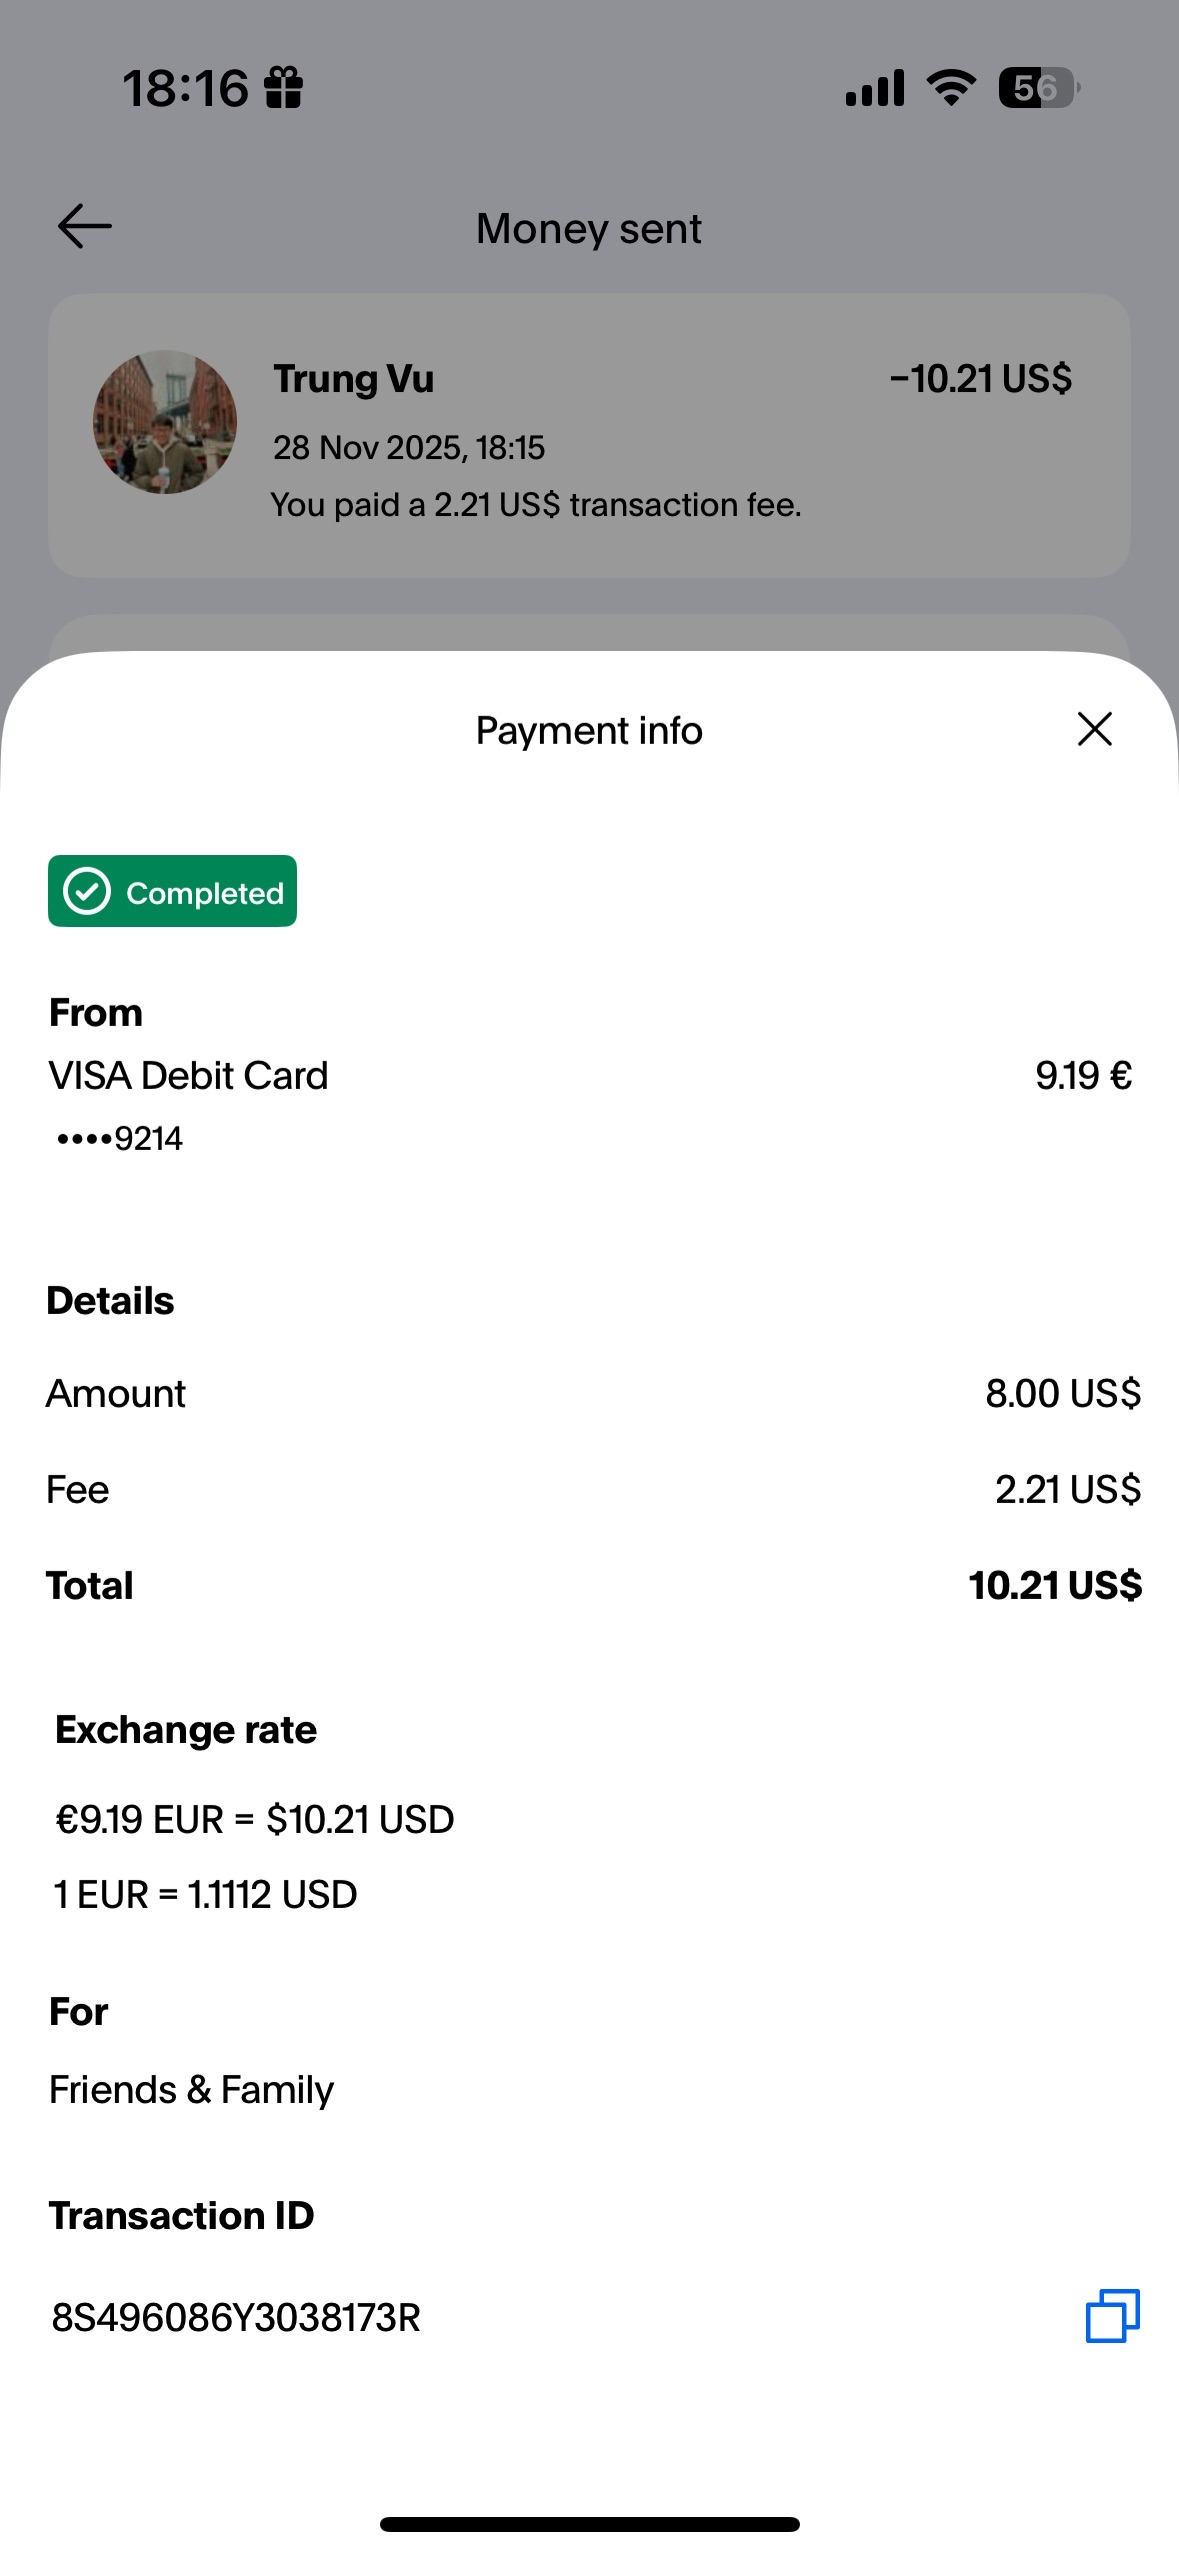Tap the VISA Debit Card row
The height and width of the screenshot is (2556, 1179).
189,1076
